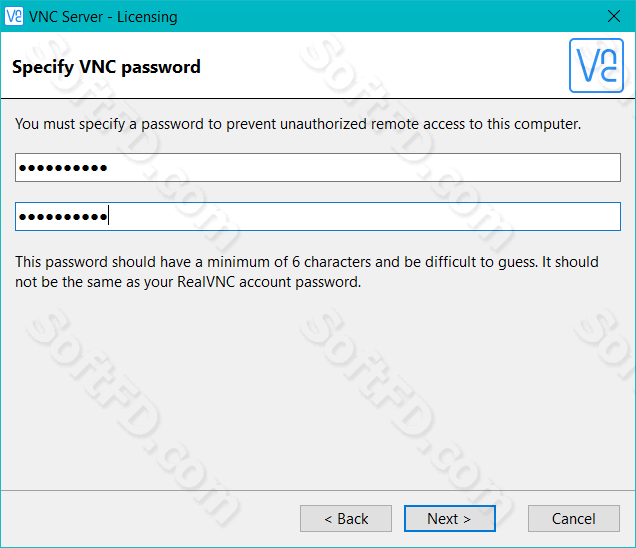The width and height of the screenshot is (636, 548).
Task: Click the 'VNC Server - Licensing' window title
Action: click(x=103, y=17)
